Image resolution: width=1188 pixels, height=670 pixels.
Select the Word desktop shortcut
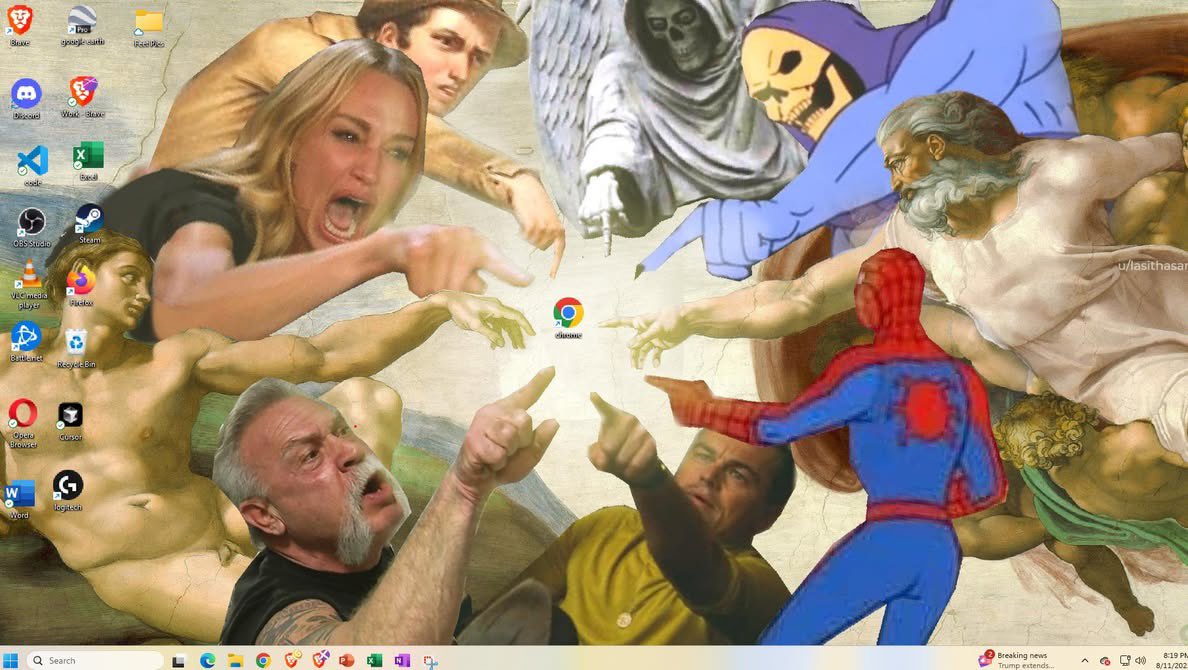[x=19, y=499]
